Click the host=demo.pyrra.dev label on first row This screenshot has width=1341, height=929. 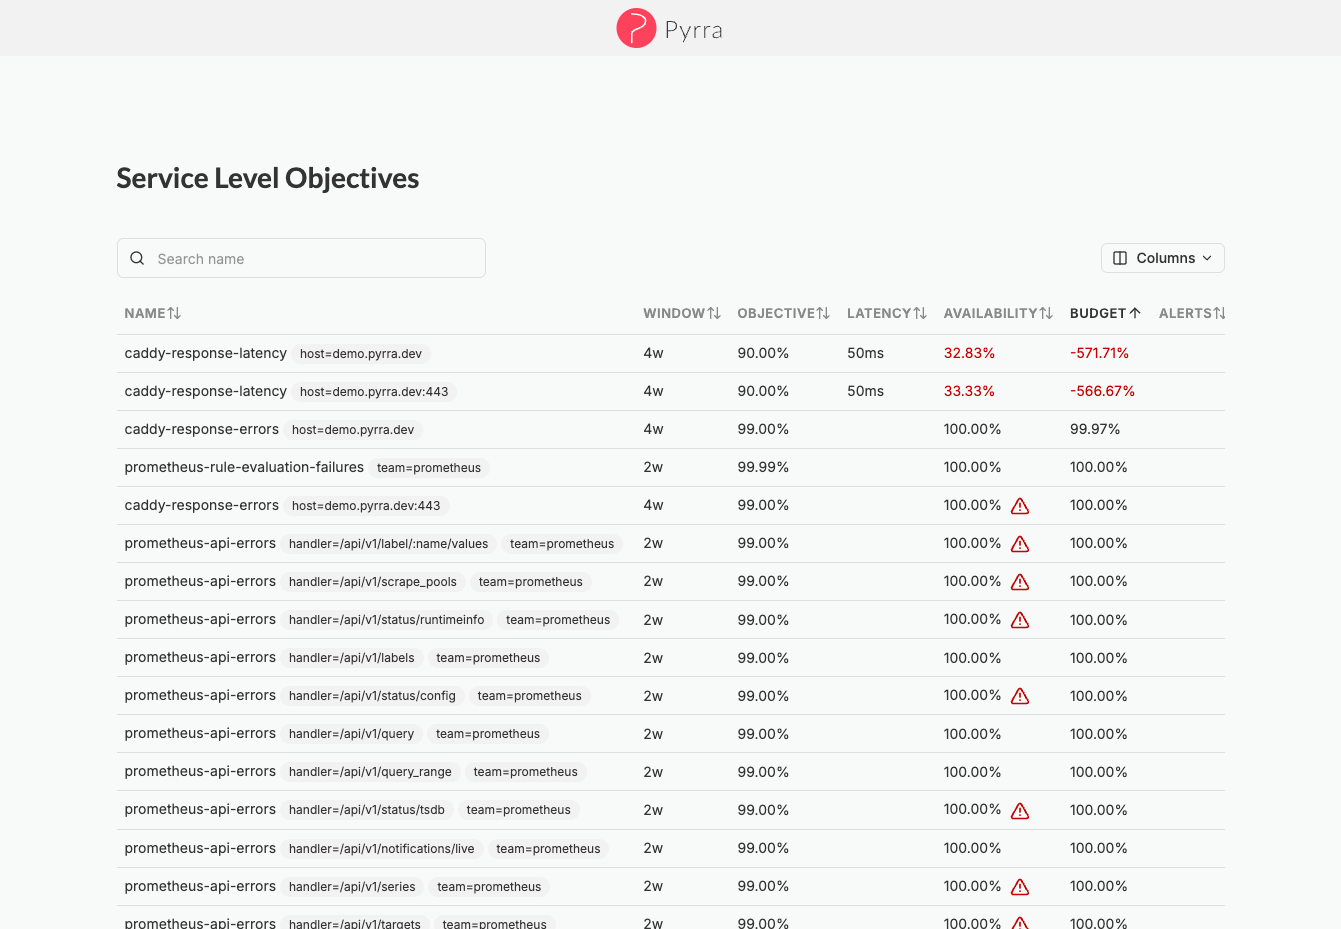[361, 354]
